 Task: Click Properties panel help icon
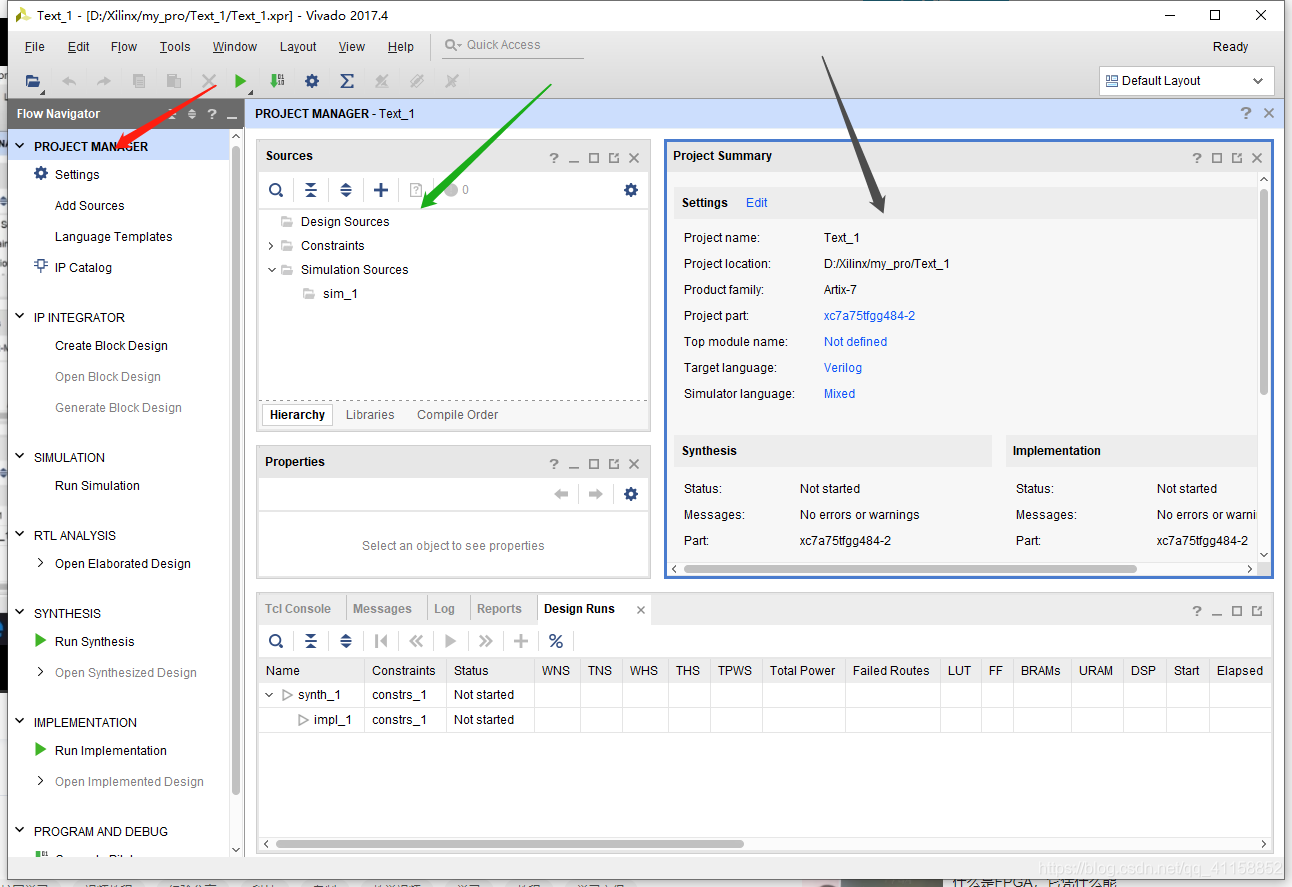[x=554, y=464]
